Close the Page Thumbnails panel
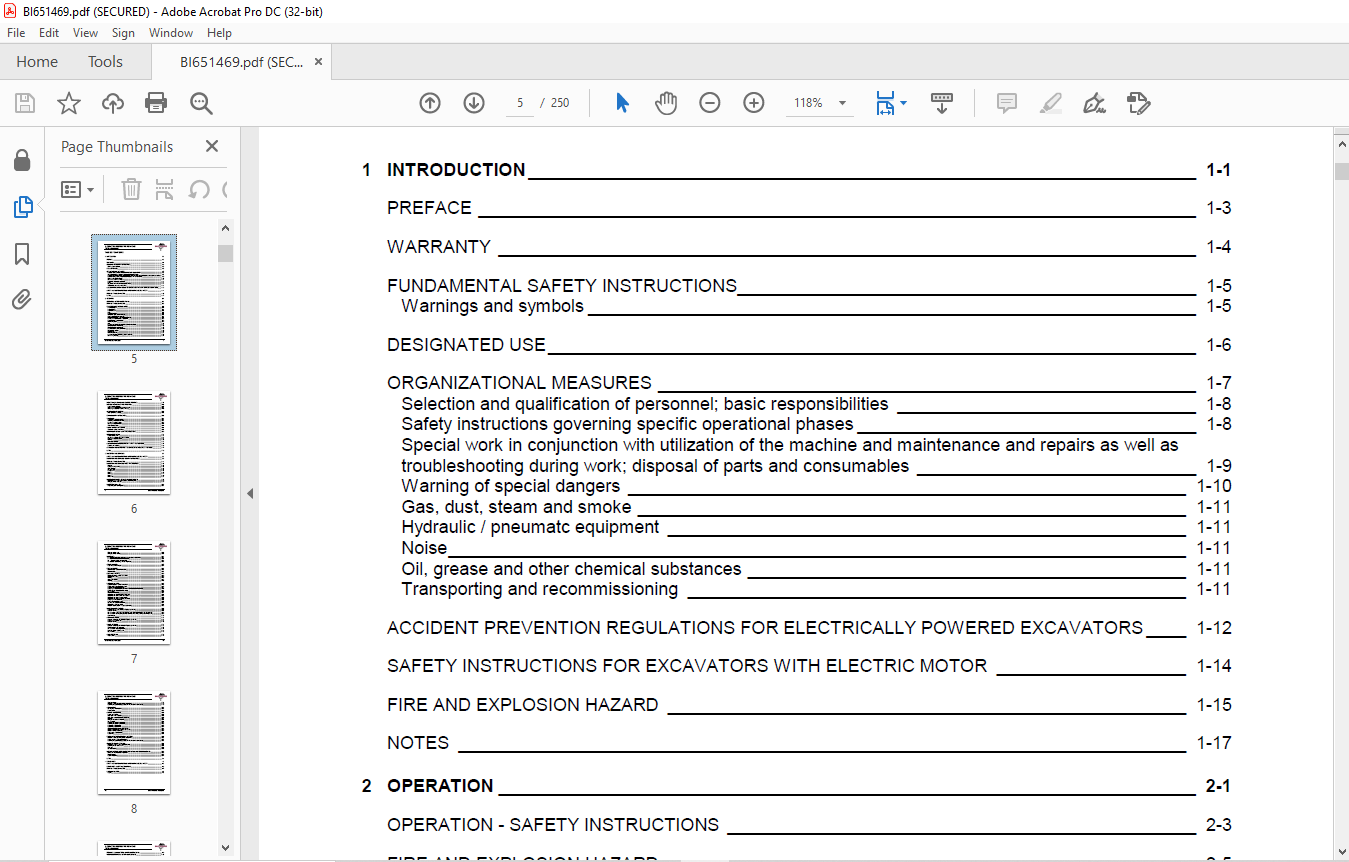The height and width of the screenshot is (862, 1349). tap(212, 146)
